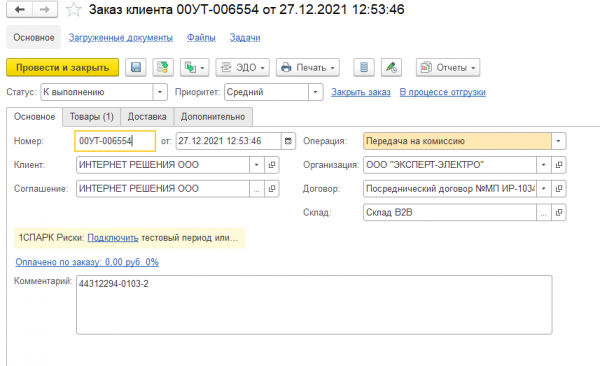Post the document using green-arrow sheet icon
This screenshot has height=366, width=600.
click(163, 67)
